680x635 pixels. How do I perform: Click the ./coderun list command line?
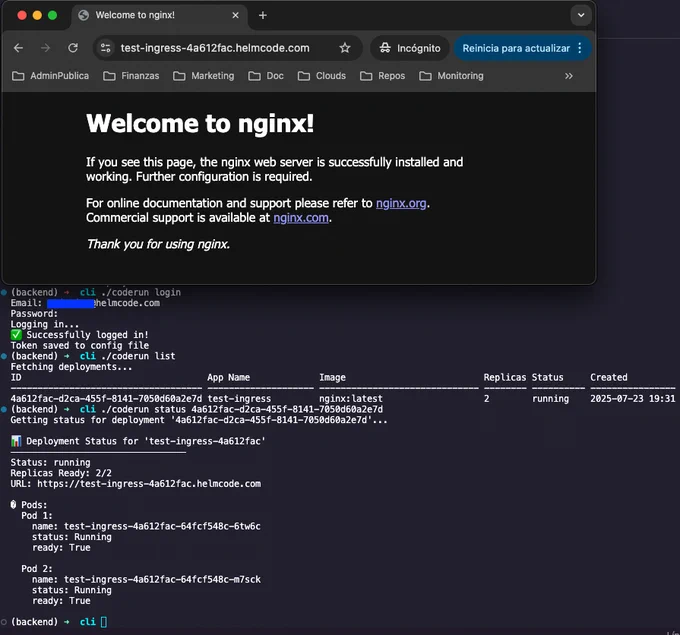tap(138, 356)
